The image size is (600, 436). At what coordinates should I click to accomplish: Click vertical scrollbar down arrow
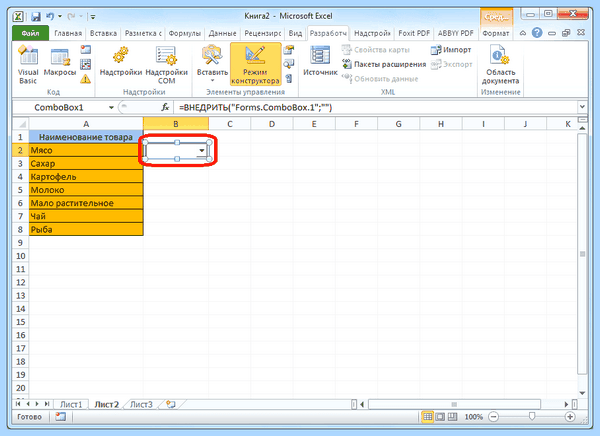click(x=582, y=393)
